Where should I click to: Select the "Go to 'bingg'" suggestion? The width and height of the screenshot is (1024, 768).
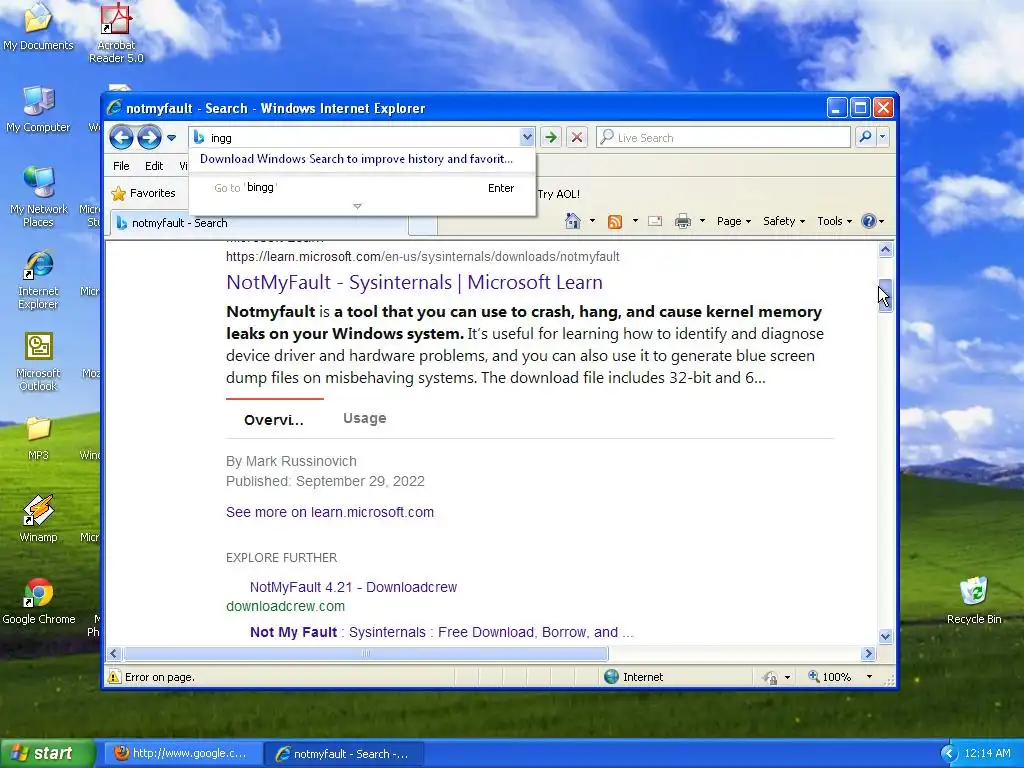(362, 188)
